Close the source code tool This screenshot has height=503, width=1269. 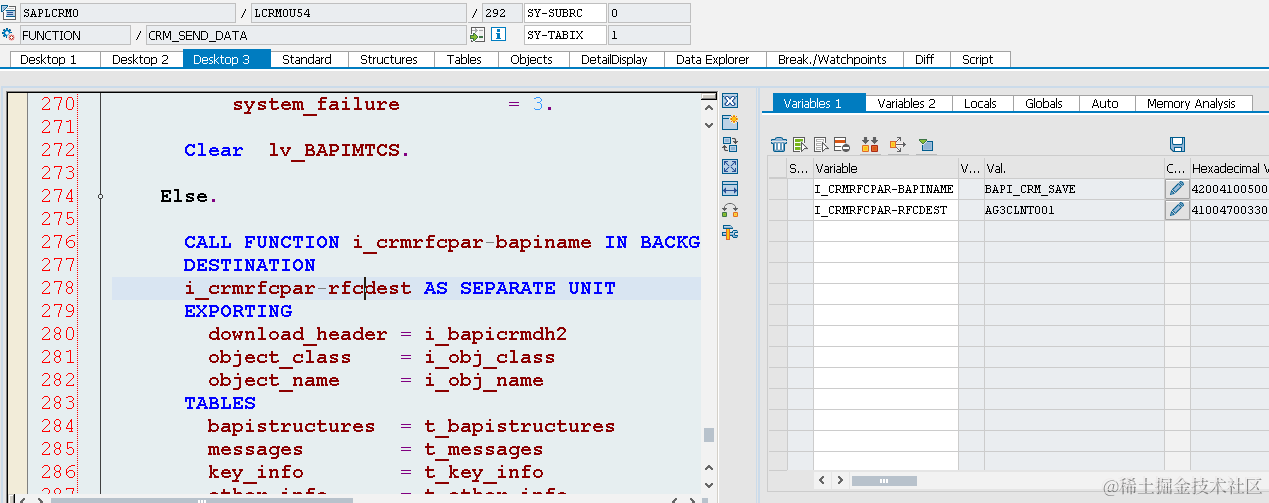(730, 101)
